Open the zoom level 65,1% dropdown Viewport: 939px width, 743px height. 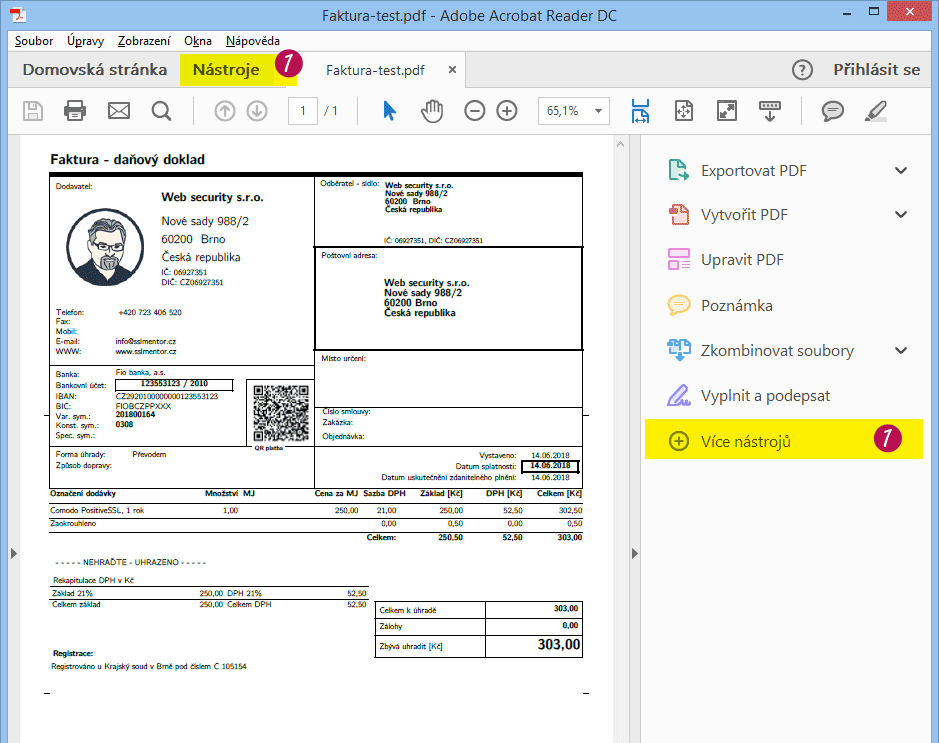(x=598, y=111)
